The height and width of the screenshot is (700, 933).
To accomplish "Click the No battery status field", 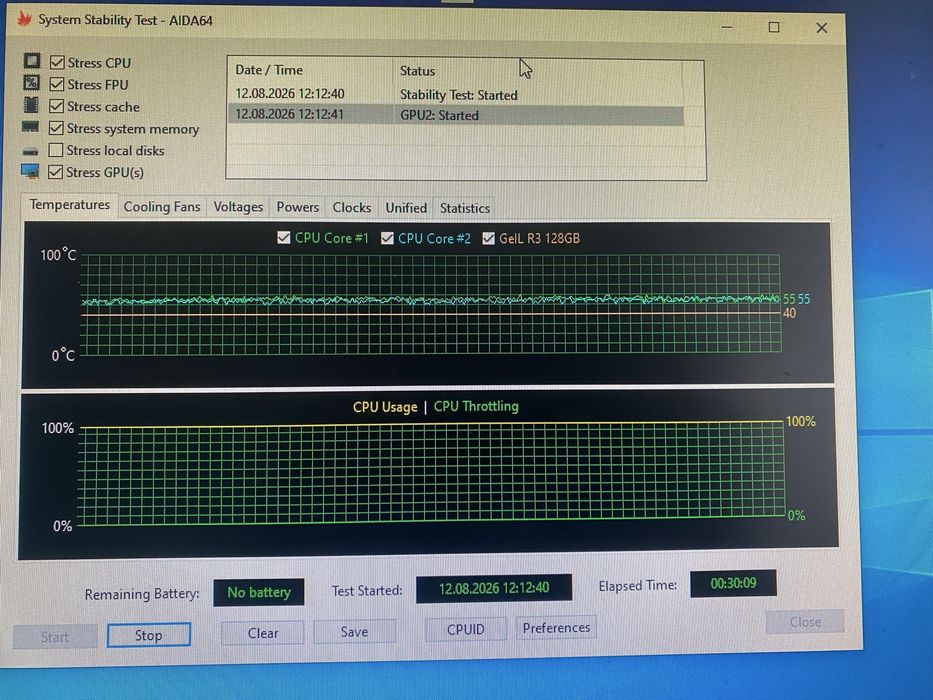I will coord(259,592).
